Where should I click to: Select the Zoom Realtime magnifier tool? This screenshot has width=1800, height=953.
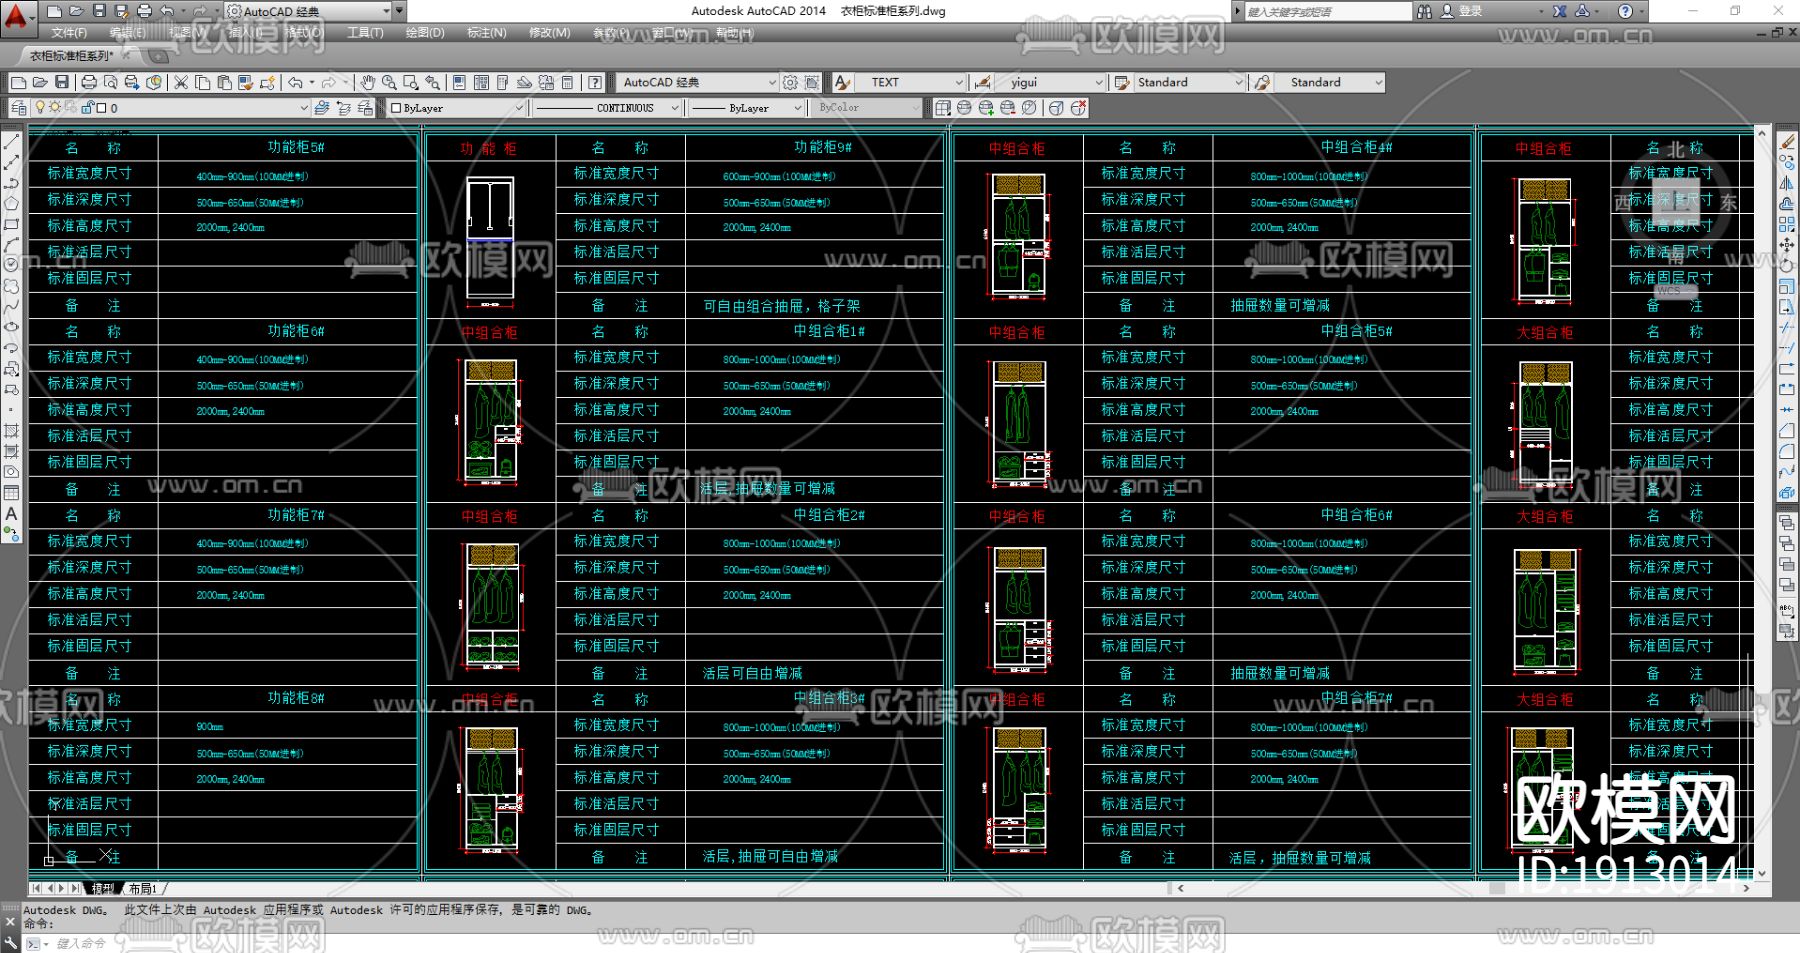point(389,82)
